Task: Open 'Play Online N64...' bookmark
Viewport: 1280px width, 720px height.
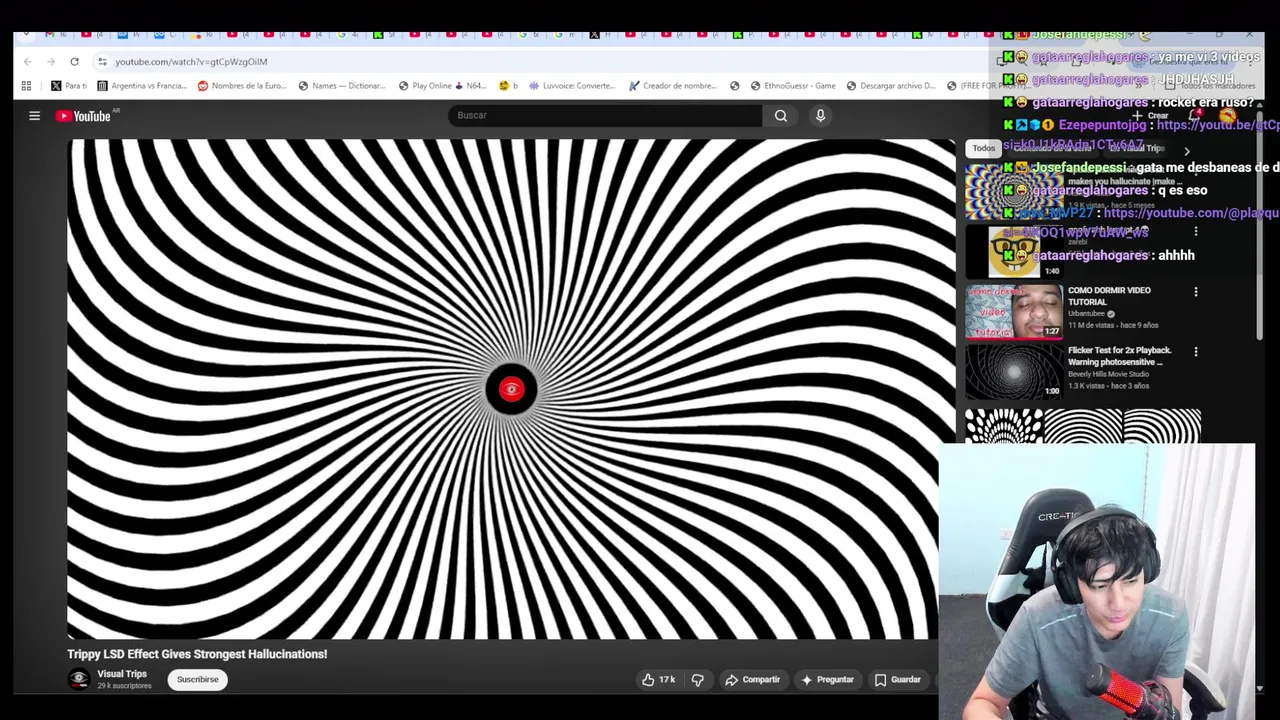Action: point(443,86)
